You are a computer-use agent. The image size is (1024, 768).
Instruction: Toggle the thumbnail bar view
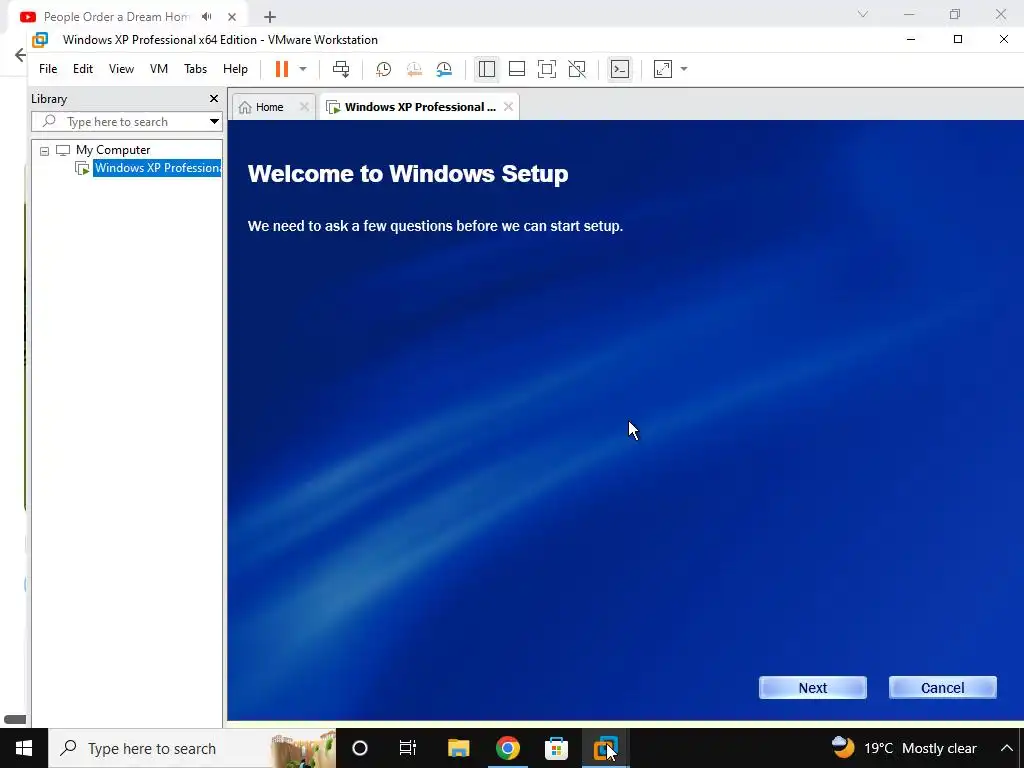click(x=517, y=69)
